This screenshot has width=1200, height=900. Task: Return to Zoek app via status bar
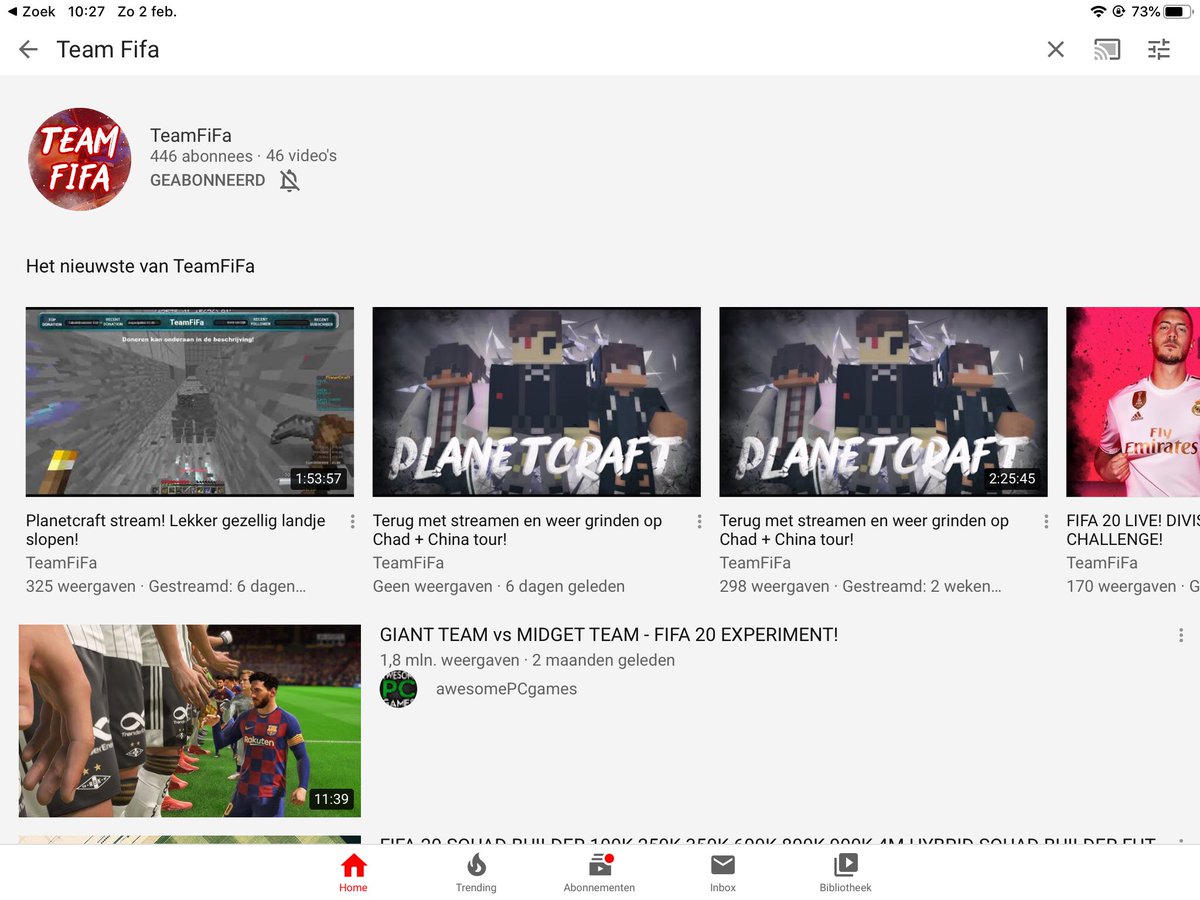click(x=30, y=12)
